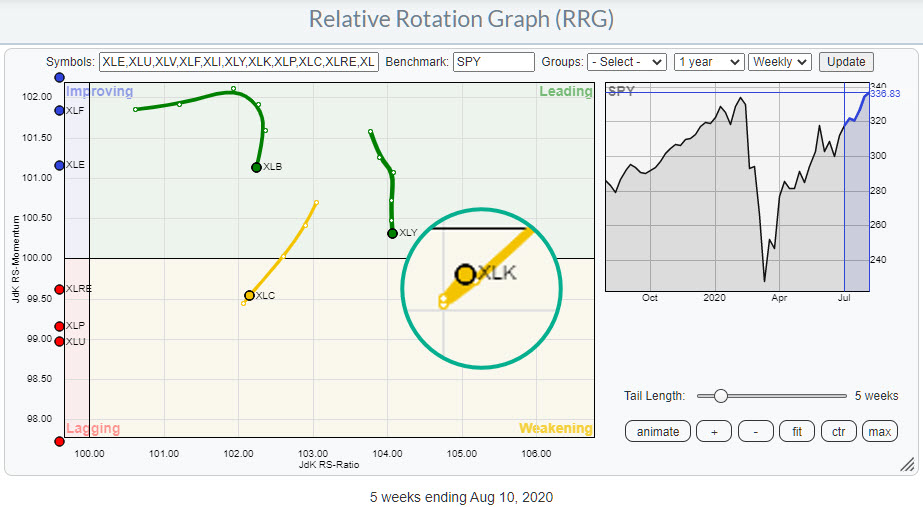The width and height of the screenshot is (923, 507).
Task: Click the XLK highlighted data point
Action: (464, 273)
